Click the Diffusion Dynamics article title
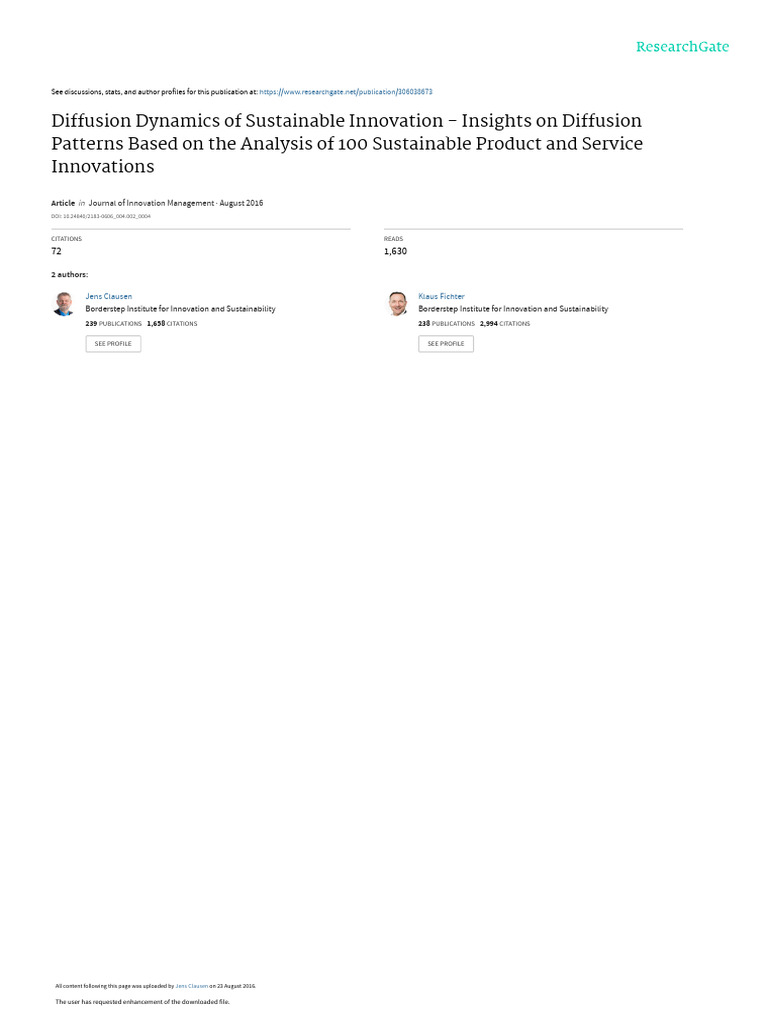 coord(347,143)
